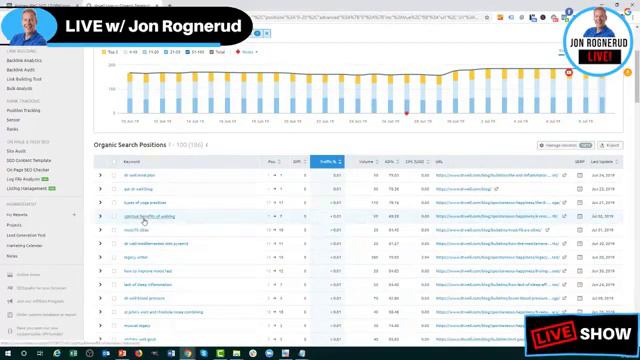
Task: Click the Windows Start button
Action: click(8, 353)
